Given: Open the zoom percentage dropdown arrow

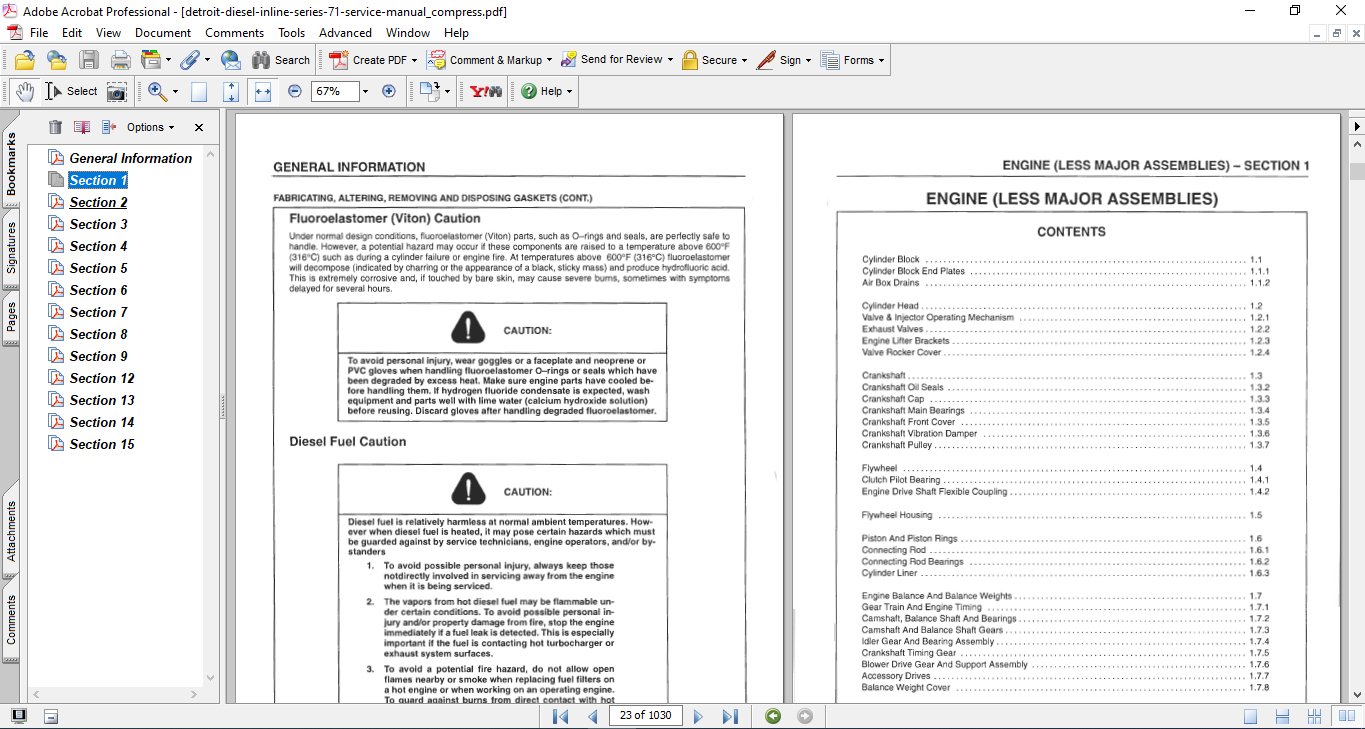Looking at the screenshot, I should [x=365, y=91].
